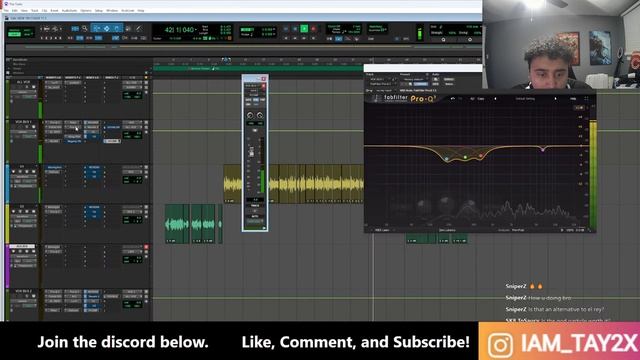Image resolution: width=640 pixels, height=360 pixels.
Task: Toggle the plug-in Bypass button
Action: [x=449, y=79]
